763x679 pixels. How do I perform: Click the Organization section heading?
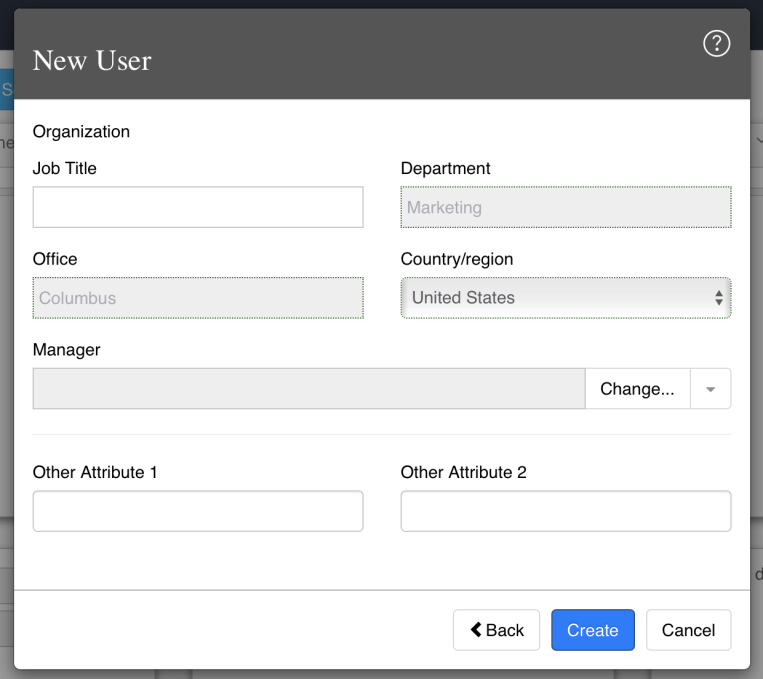pos(81,131)
